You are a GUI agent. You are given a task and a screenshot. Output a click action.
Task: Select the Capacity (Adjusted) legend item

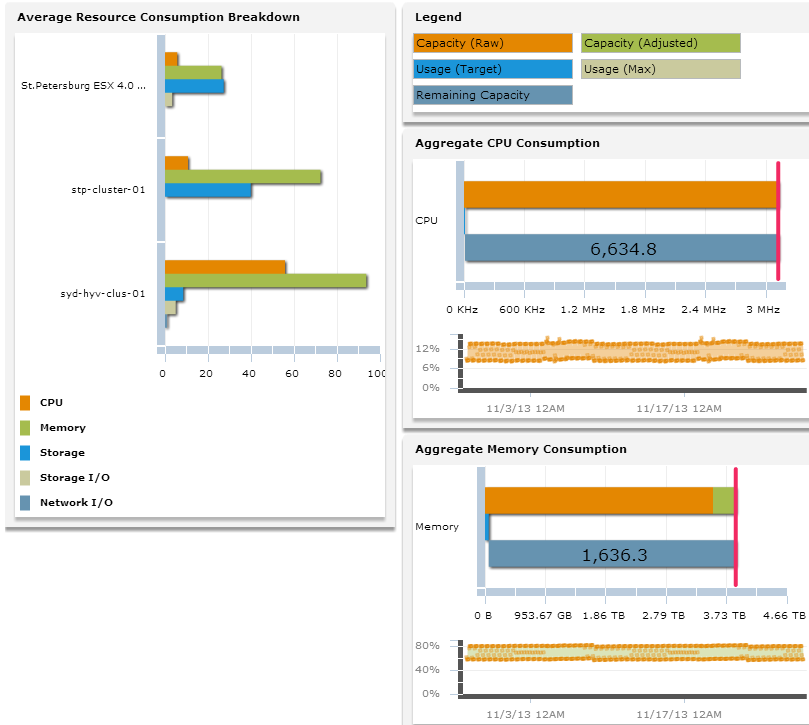pos(661,43)
